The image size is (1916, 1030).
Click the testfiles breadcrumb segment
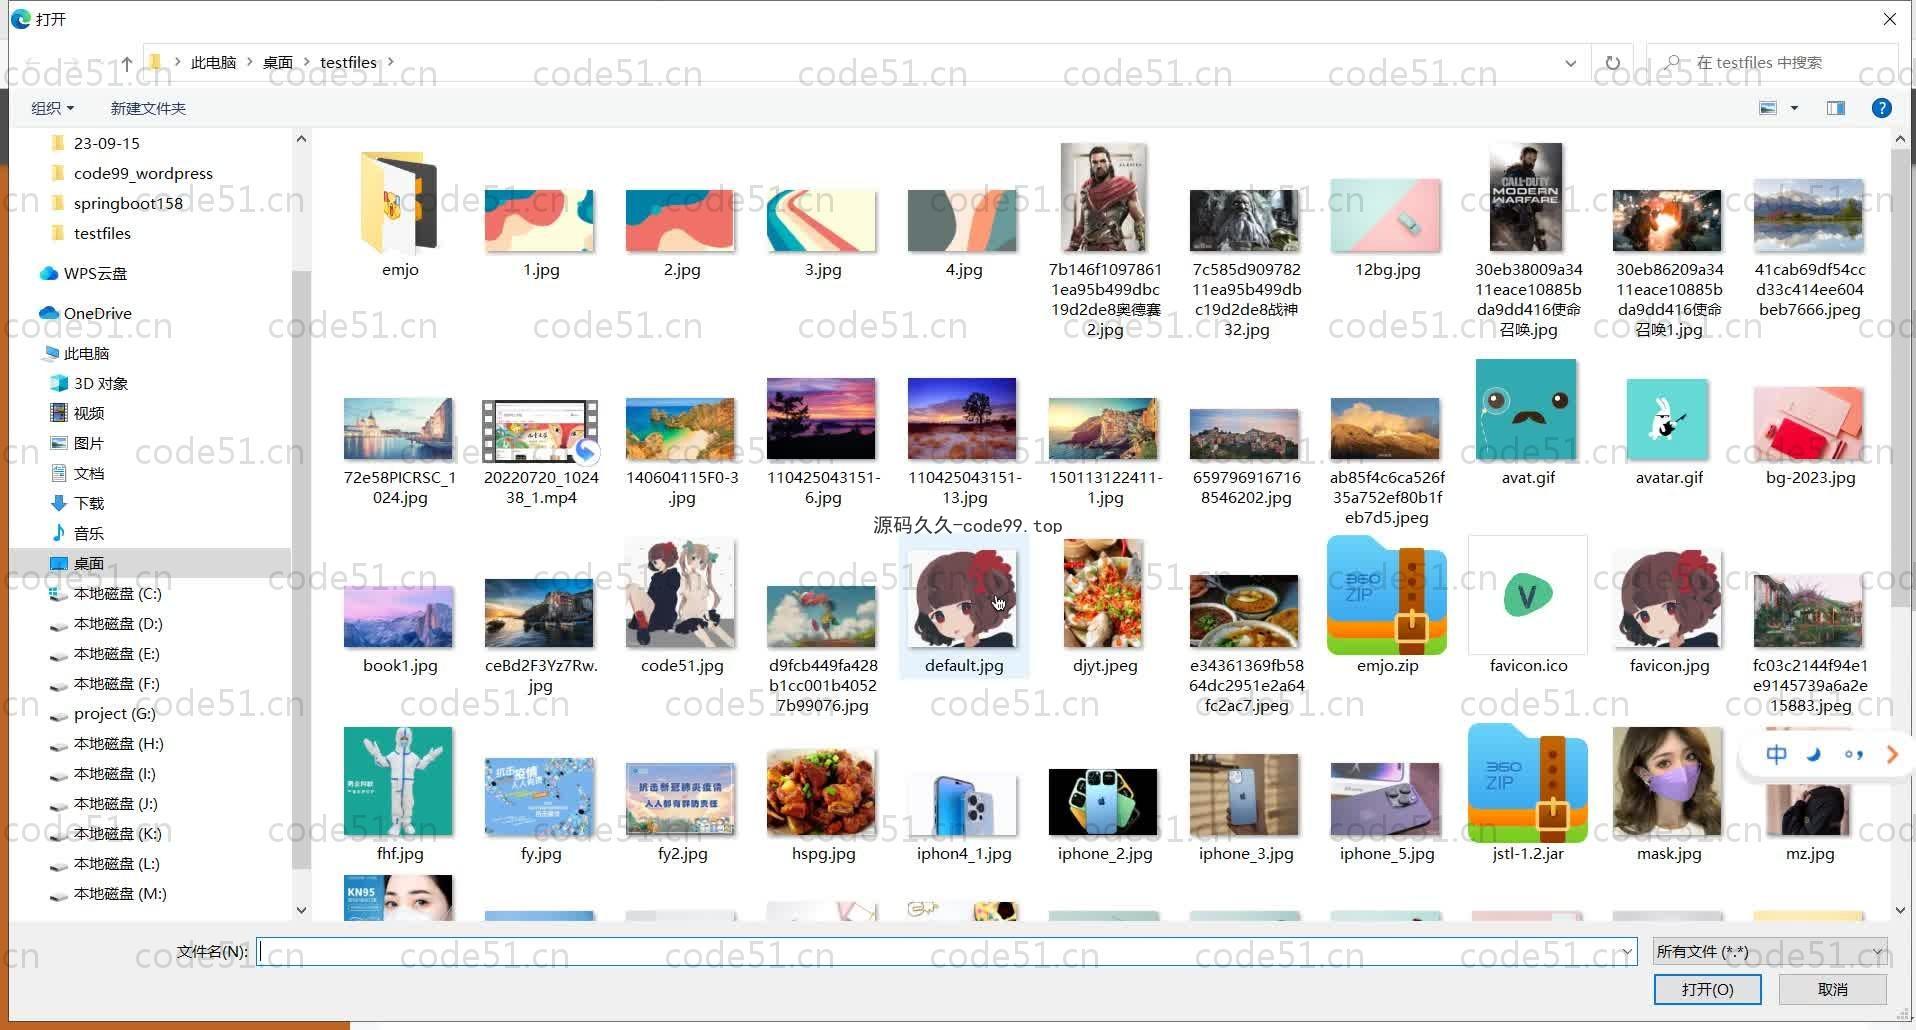[348, 63]
